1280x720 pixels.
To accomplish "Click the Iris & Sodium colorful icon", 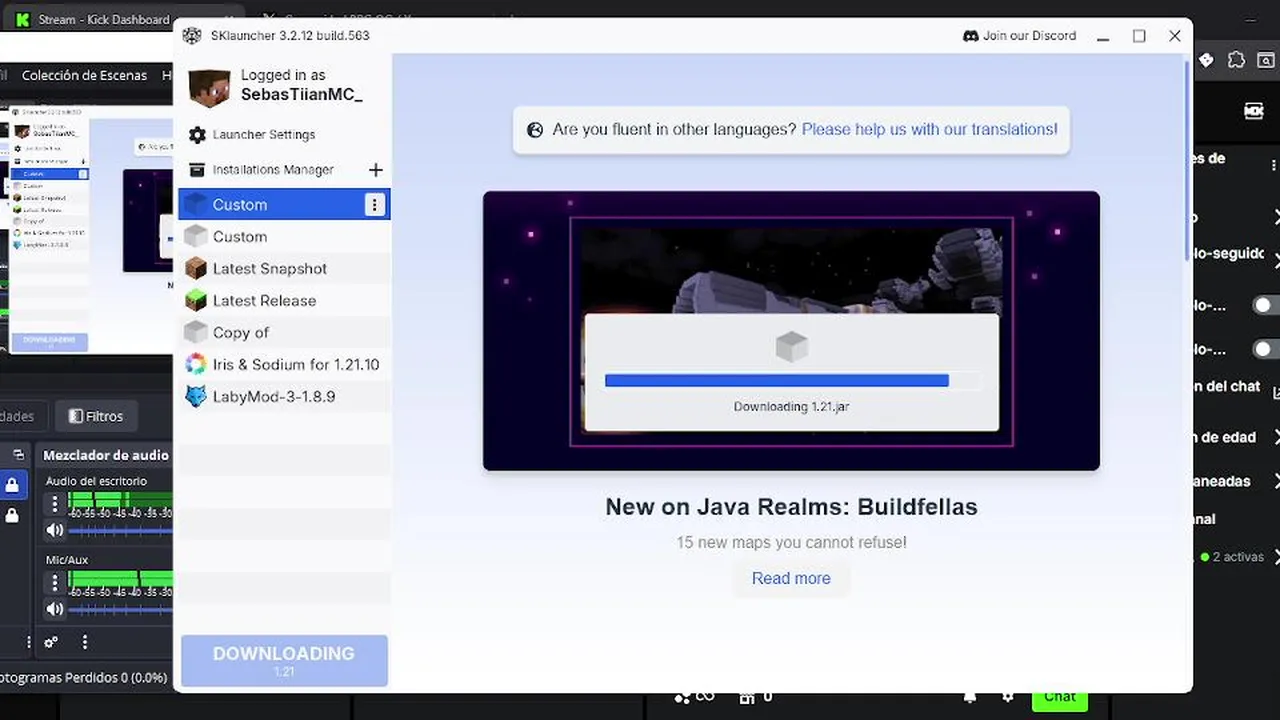I will (x=196, y=365).
